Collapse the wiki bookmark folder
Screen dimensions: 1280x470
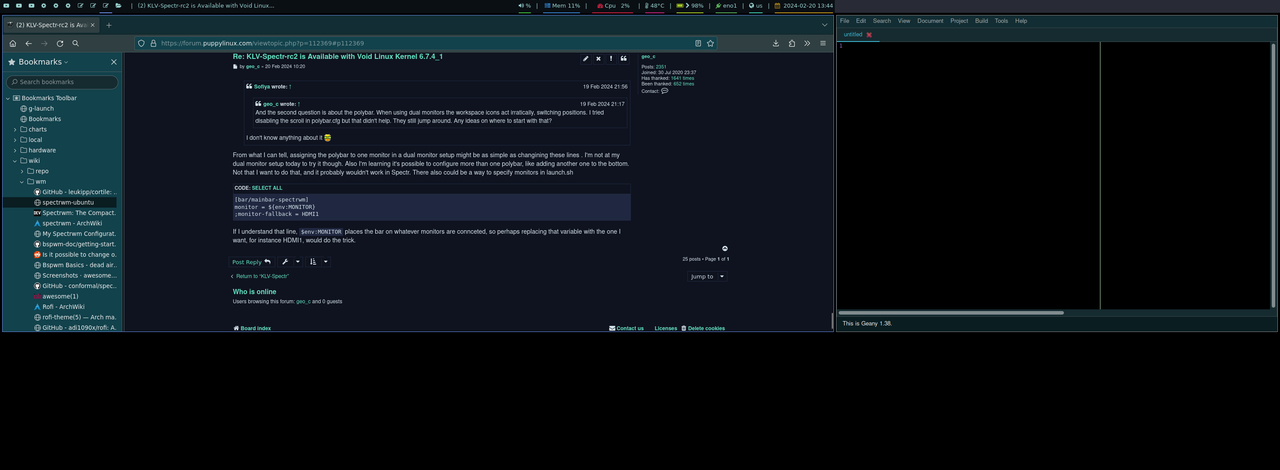15,160
